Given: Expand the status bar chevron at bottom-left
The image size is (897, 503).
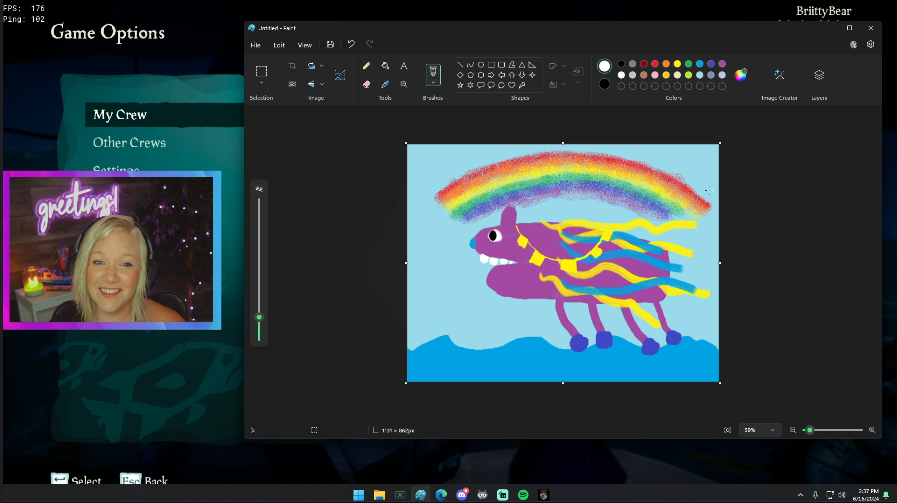Looking at the screenshot, I should [253, 430].
